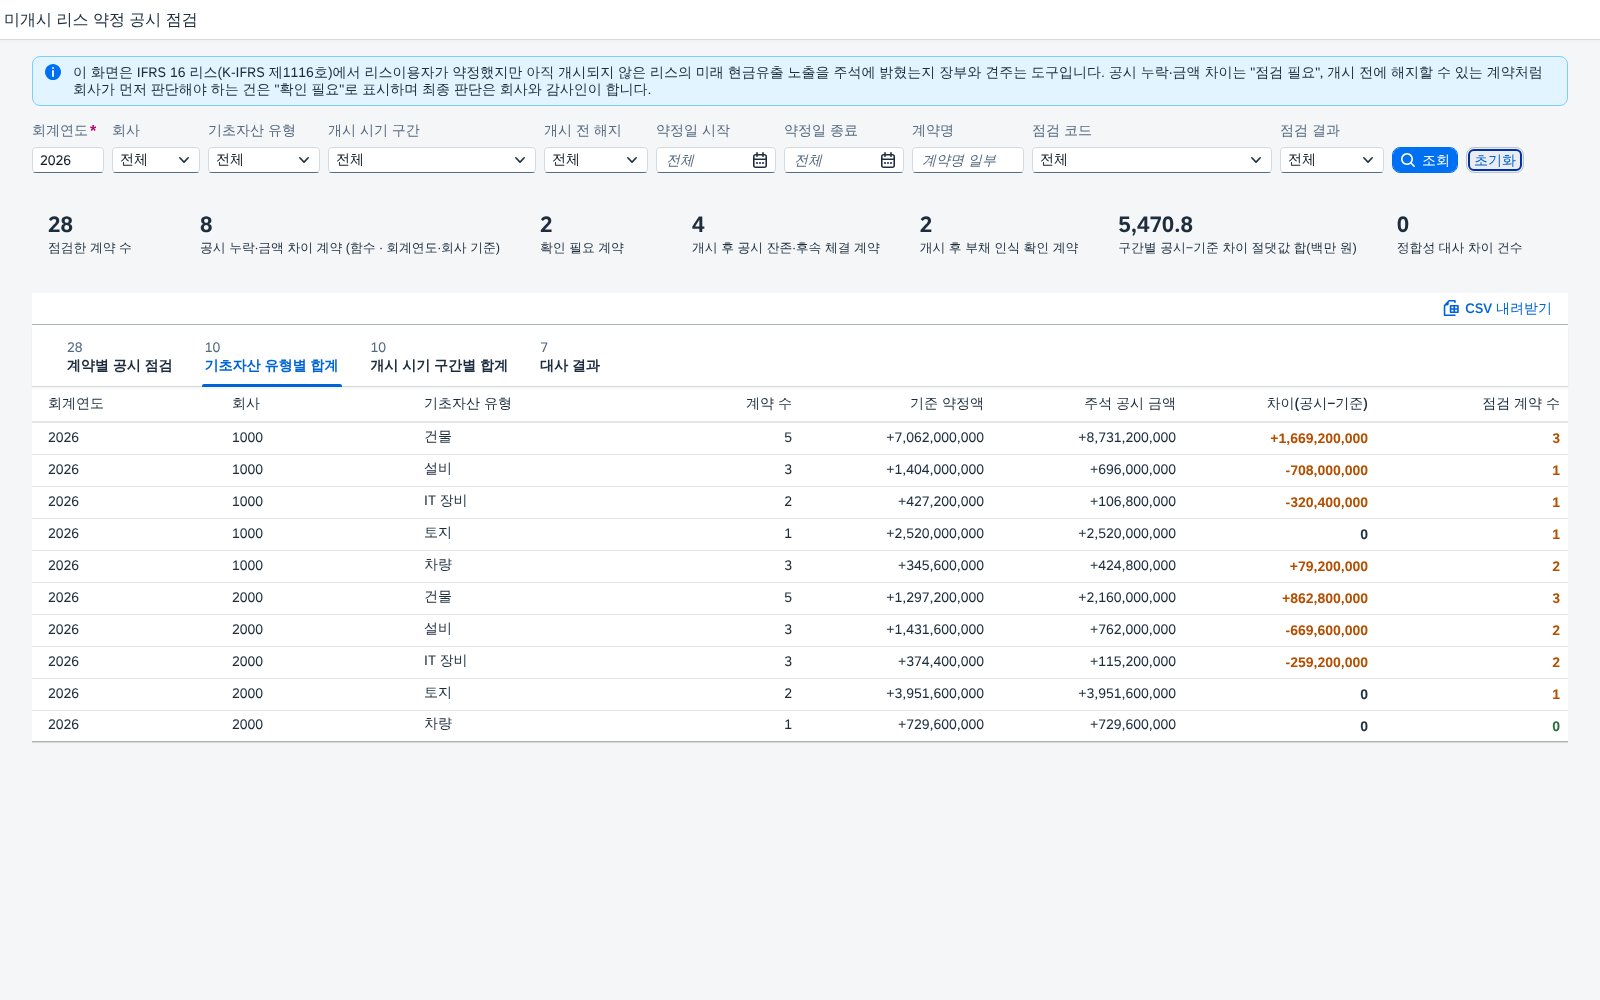Switch to 계약별 공시 점검 tab
Viewport: 1600px width, 1000px height.
[119, 357]
